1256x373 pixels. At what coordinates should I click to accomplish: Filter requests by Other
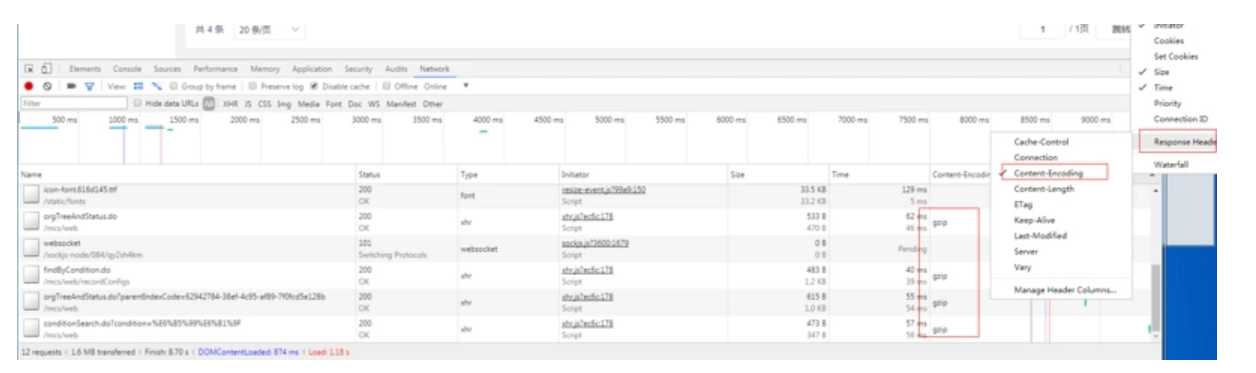click(x=432, y=103)
